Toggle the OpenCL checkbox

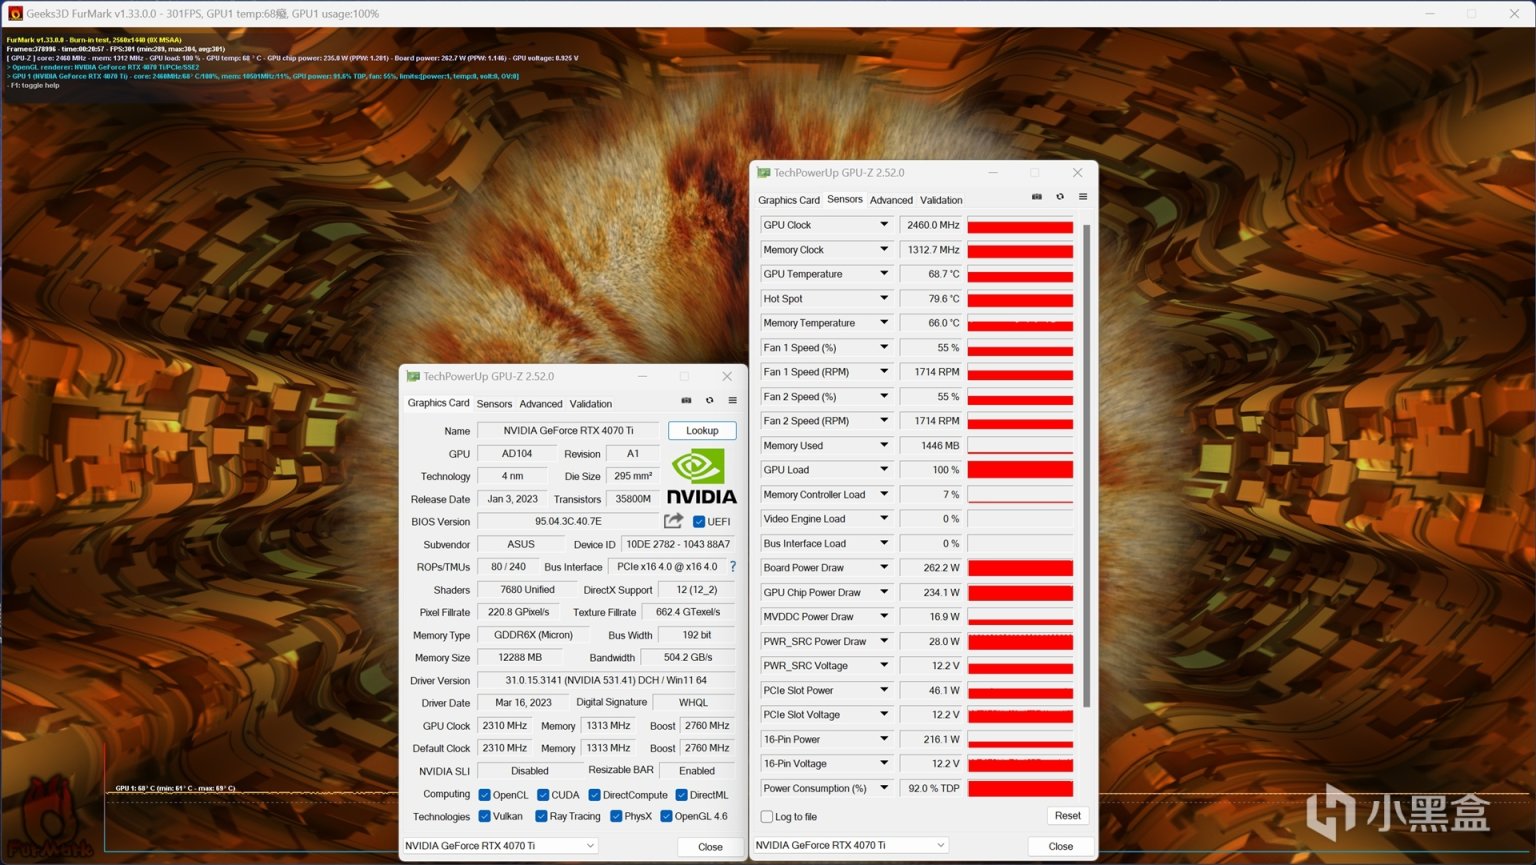pos(484,795)
